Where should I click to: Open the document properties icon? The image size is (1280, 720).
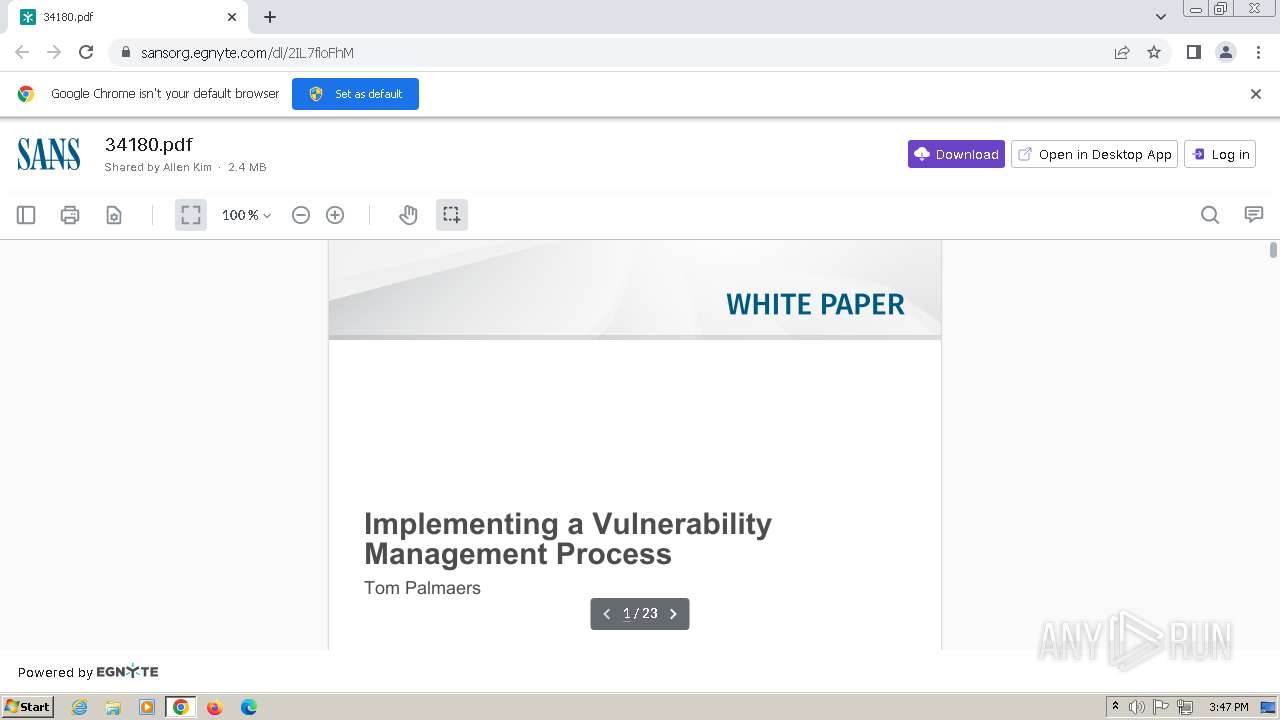coord(114,215)
